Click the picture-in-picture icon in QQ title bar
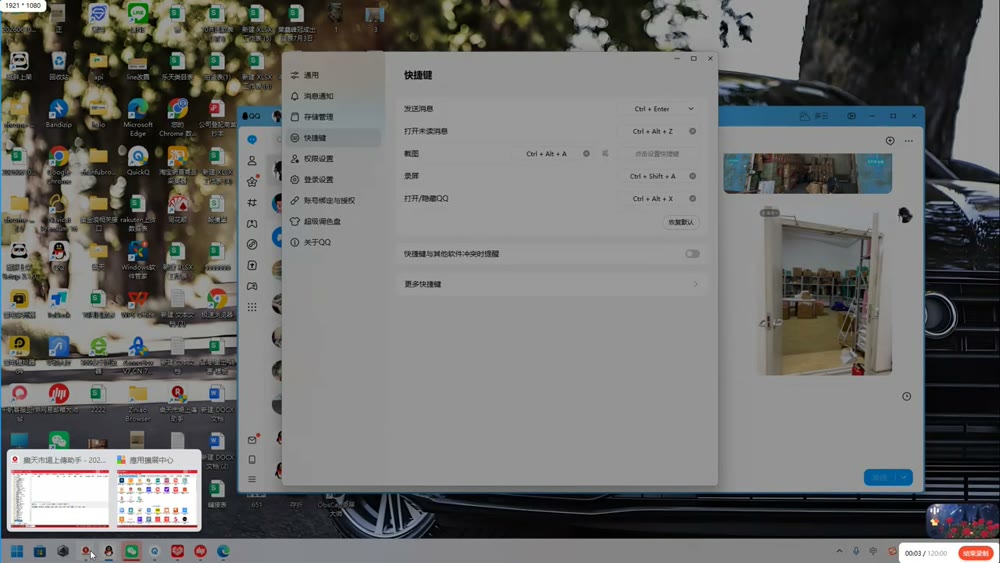This screenshot has width=1000, height=563. pos(851,116)
